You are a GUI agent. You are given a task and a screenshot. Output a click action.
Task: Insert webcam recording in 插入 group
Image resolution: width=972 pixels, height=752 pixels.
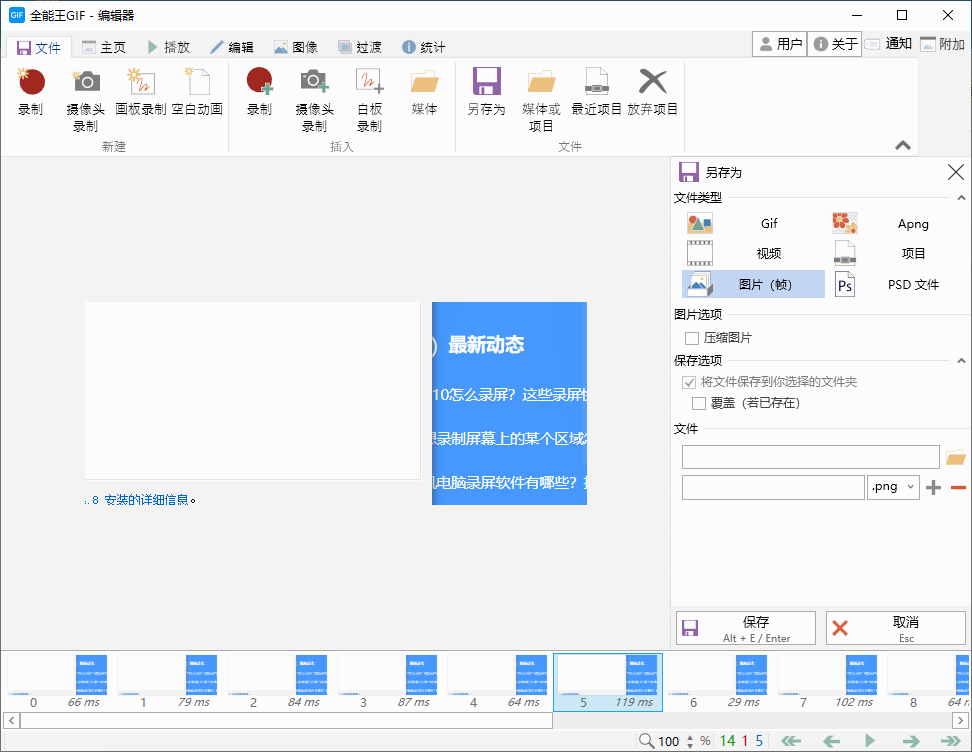tap(314, 99)
